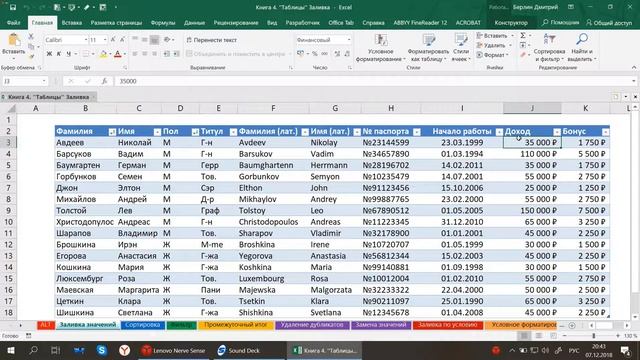640x360 pixels.
Task: Switch to the Промежуточный итог sheet tab
Action: [x=236, y=325]
